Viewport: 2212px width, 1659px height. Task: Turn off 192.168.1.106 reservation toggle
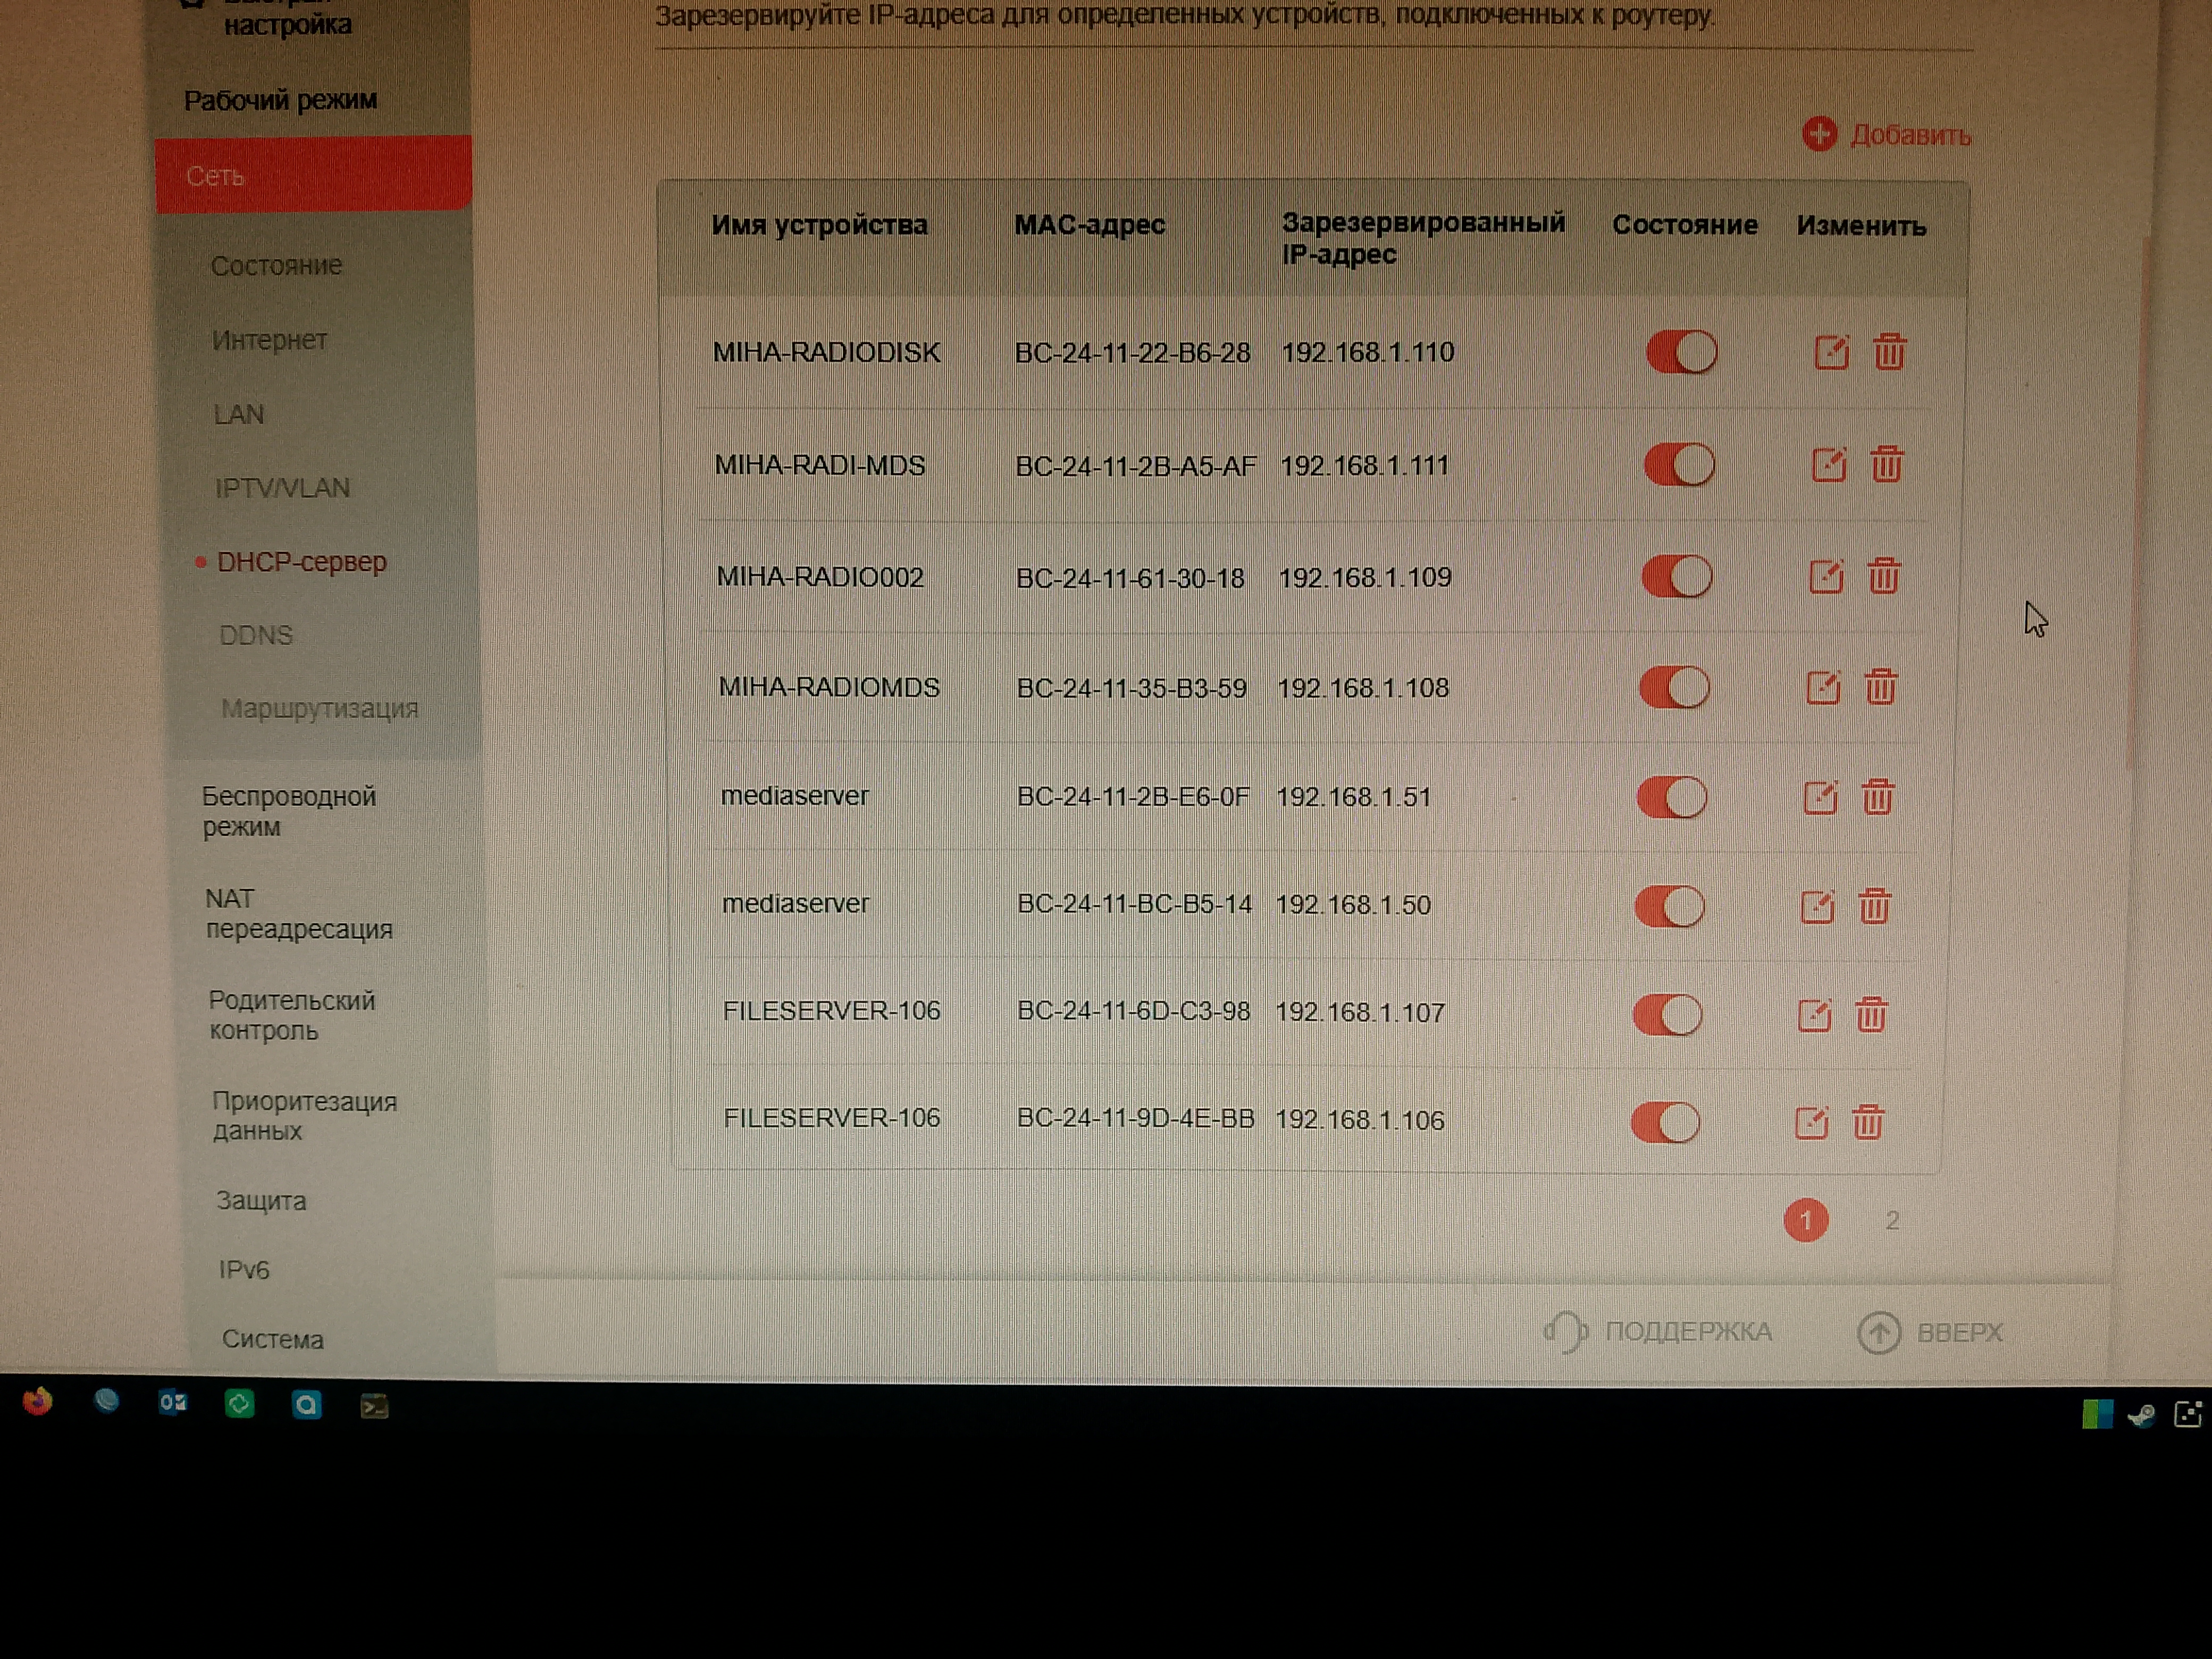point(1665,1123)
